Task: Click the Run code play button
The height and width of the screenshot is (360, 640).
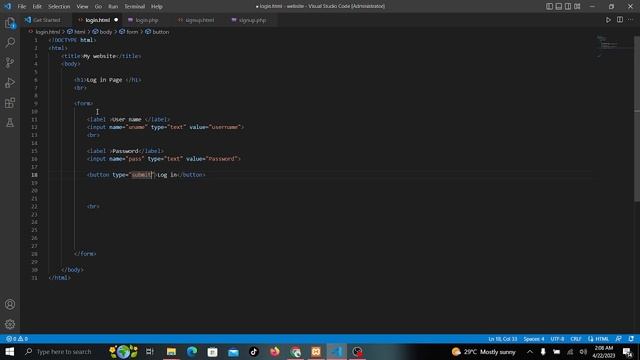Action: [x=608, y=20]
